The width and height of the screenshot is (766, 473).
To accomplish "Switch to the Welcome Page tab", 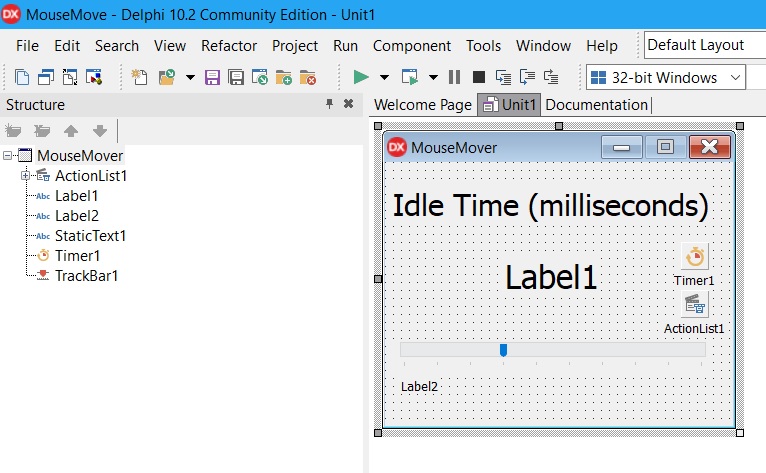I will (x=423, y=105).
